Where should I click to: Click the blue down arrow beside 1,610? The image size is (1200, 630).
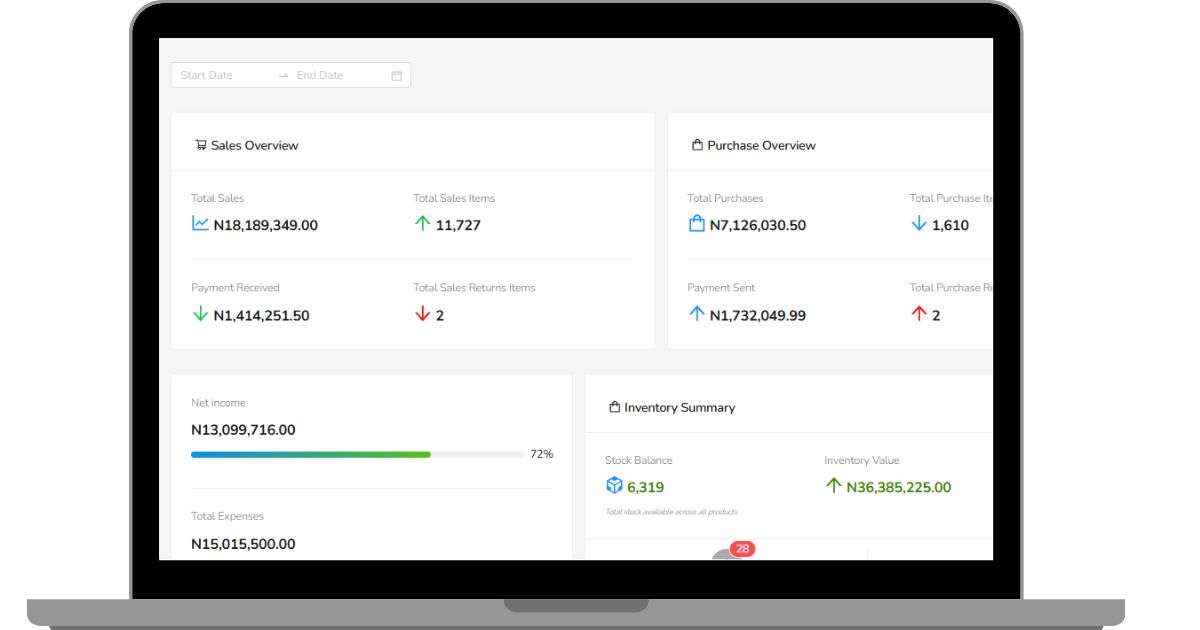click(919, 224)
